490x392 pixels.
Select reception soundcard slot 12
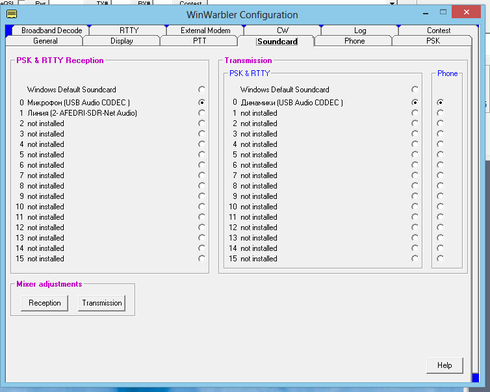[x=201, y=227]
